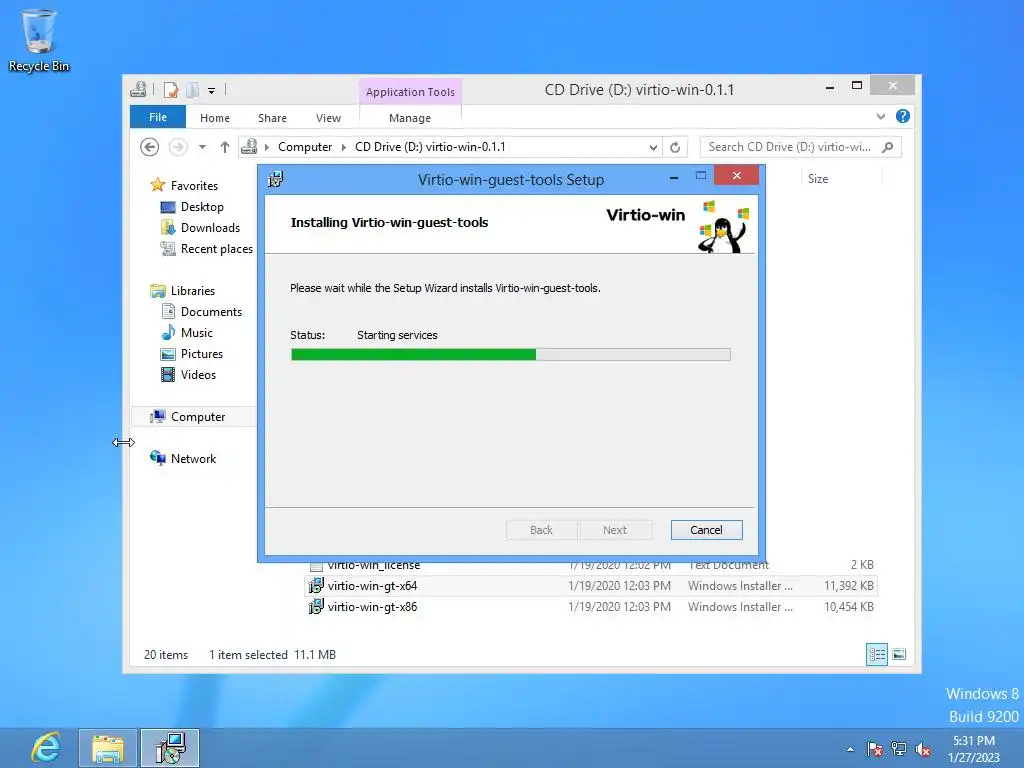Open the Action Center flag icon
1024x768 pixels.
point(874,749)
